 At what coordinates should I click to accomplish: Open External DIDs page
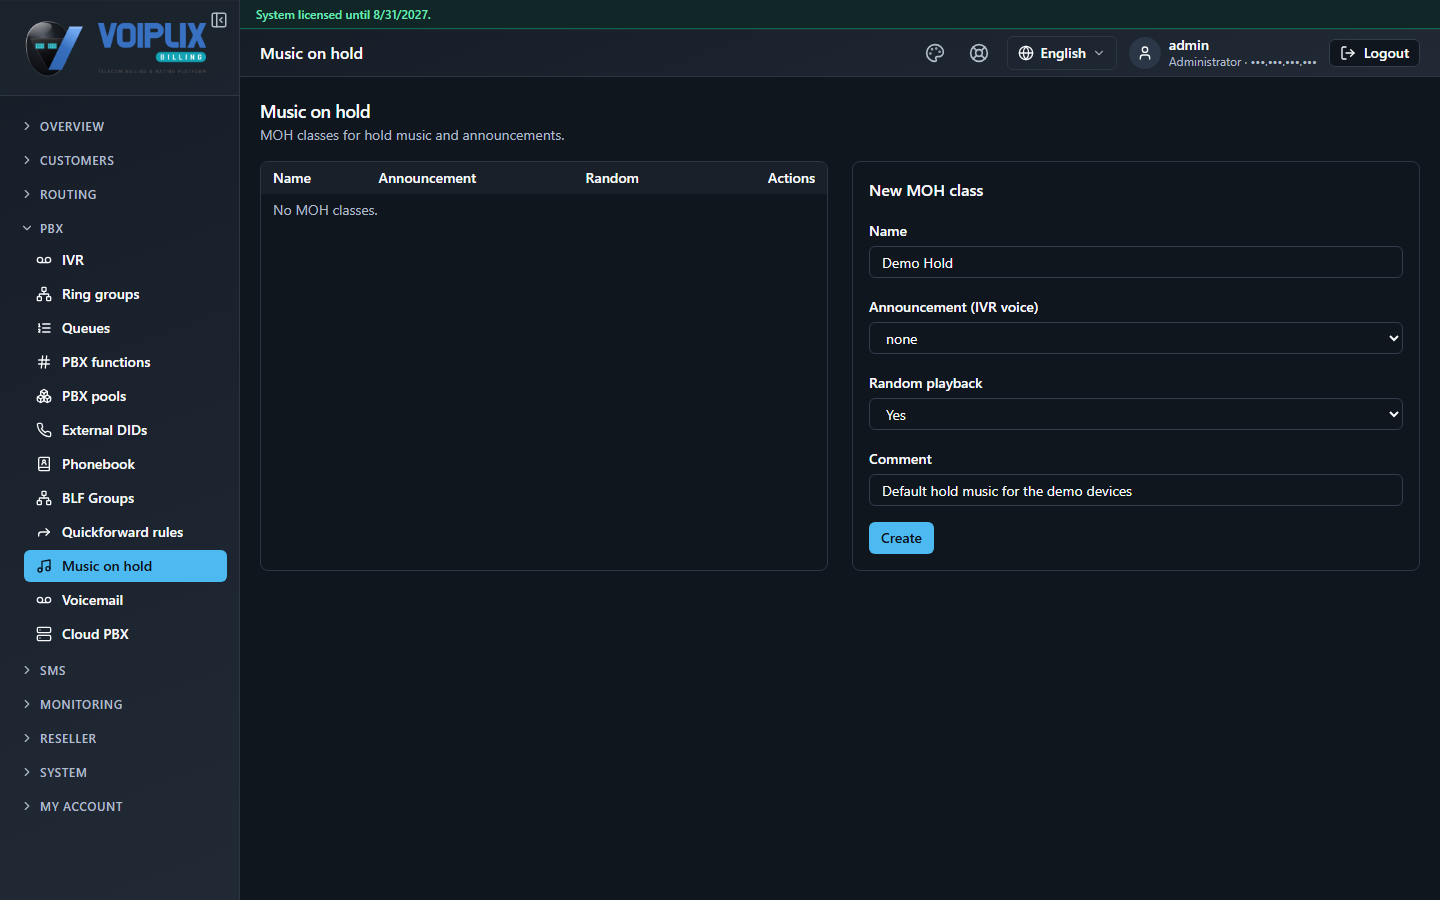pyautogui.click(x=125, y=430)
